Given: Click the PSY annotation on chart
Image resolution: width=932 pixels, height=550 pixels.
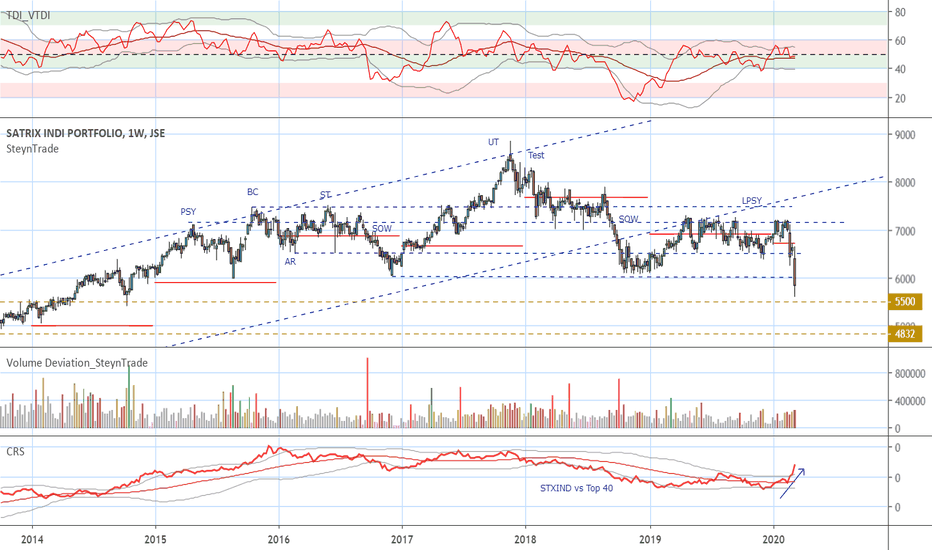Looking at the screenshot, I should [x=188, y=212].
